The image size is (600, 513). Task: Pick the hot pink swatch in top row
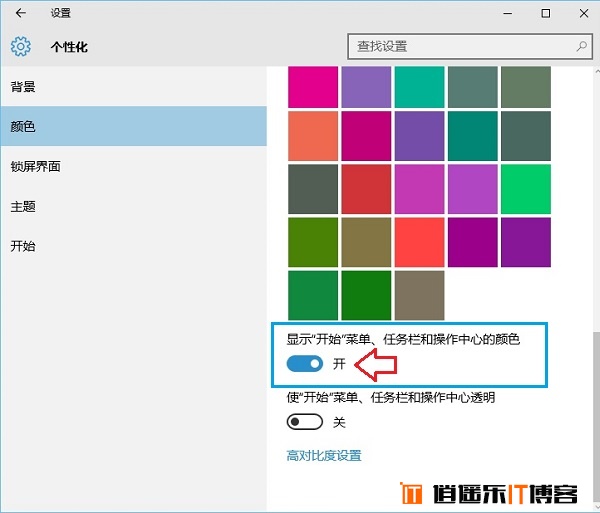coord(313,87)
